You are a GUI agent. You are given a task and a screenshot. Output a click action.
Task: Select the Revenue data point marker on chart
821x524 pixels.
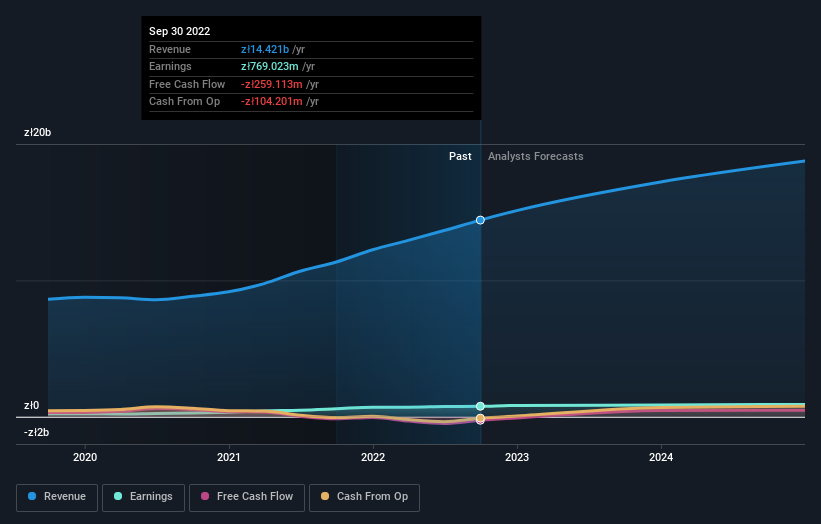(480, 220)
